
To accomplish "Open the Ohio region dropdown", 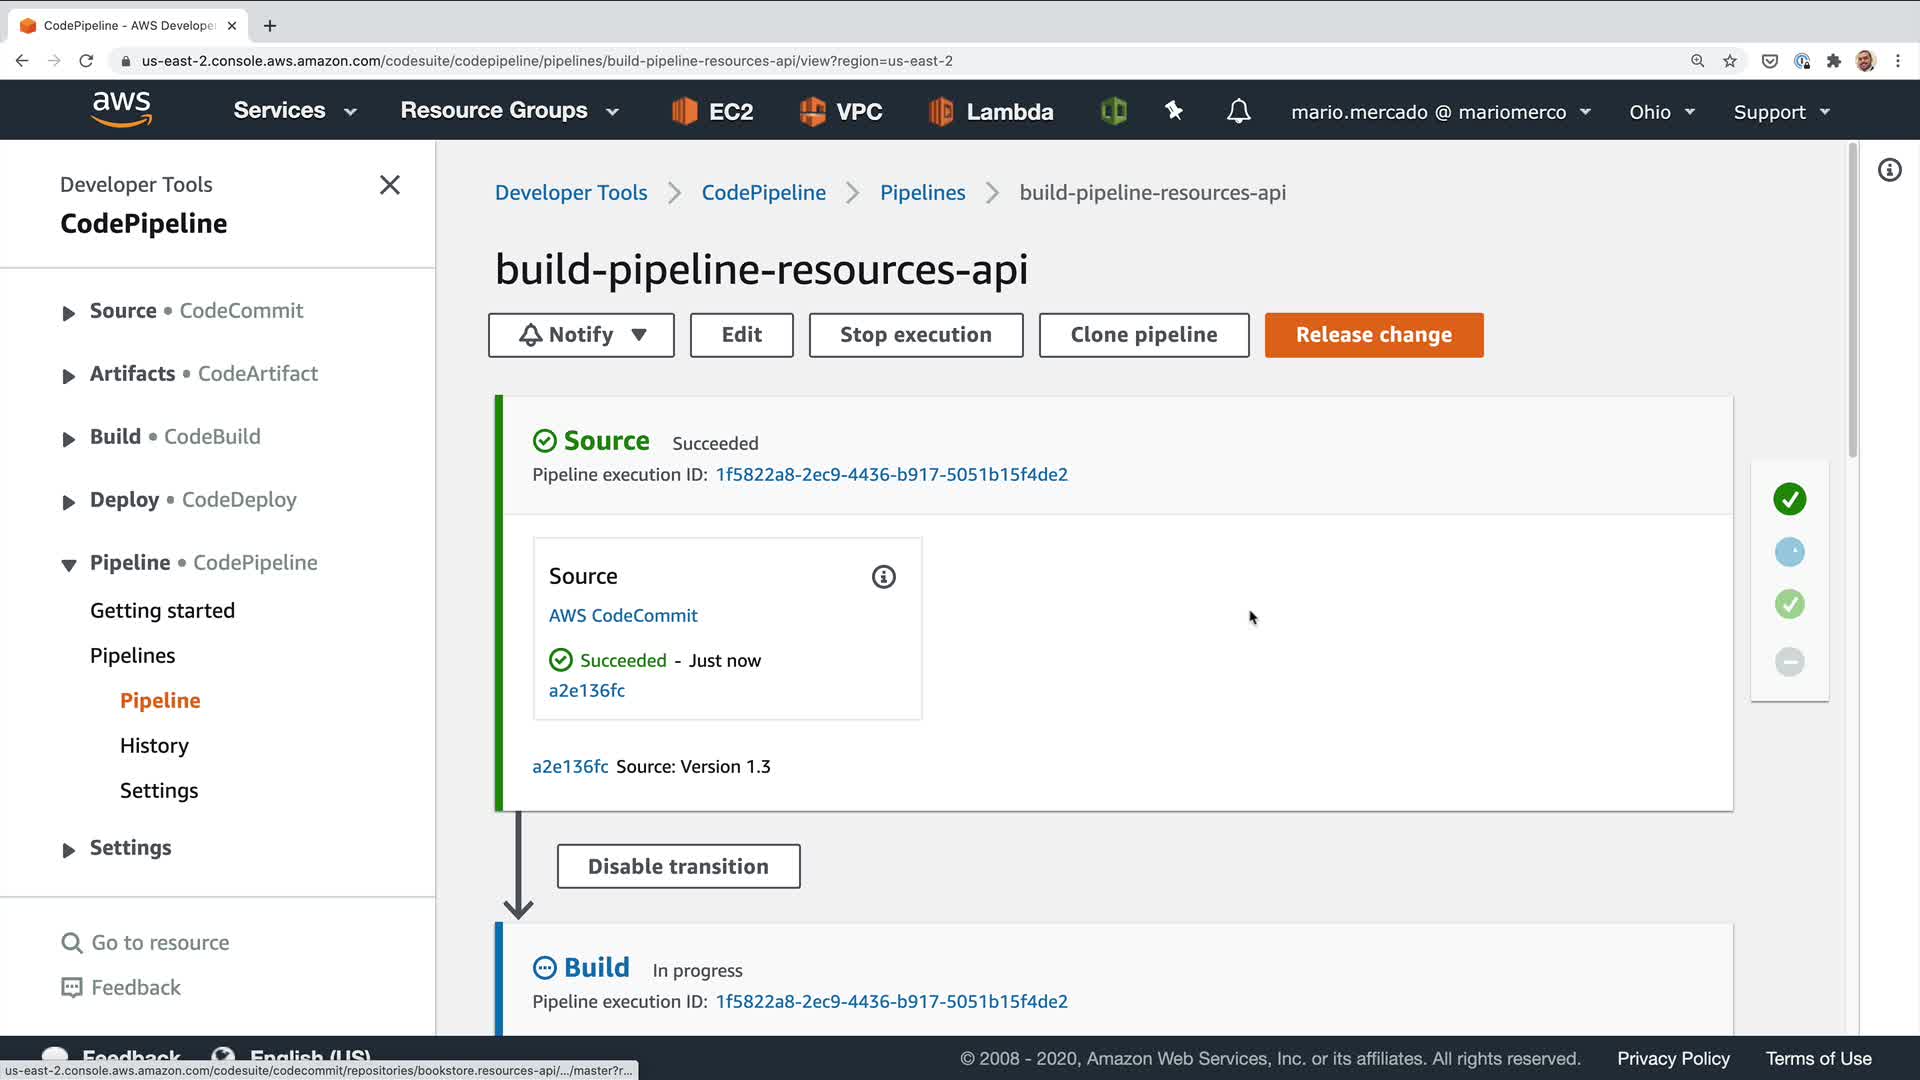I will click(x=1661, y=112).
